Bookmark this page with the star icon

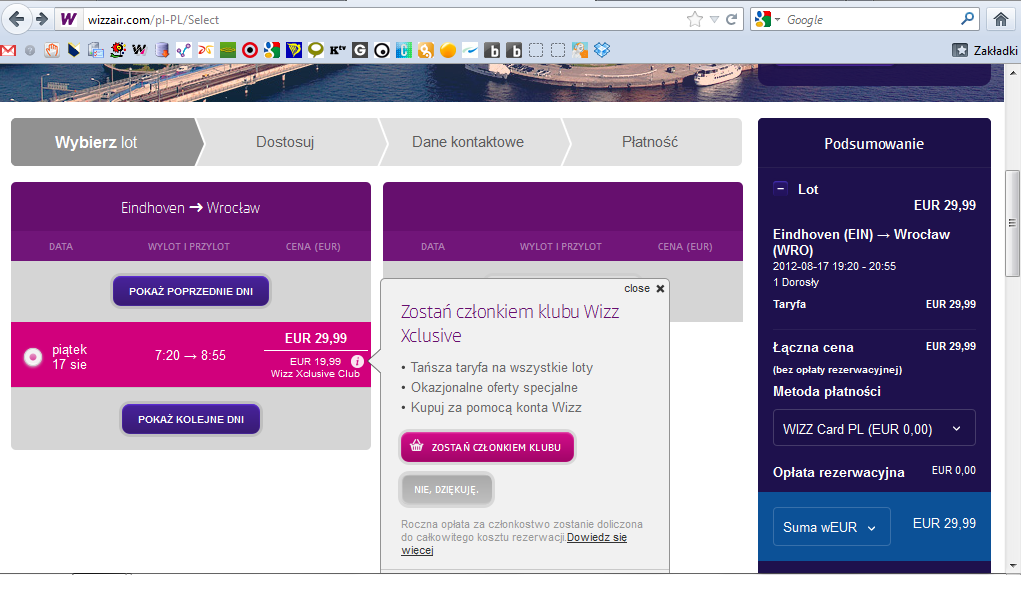tap(695, 20)
